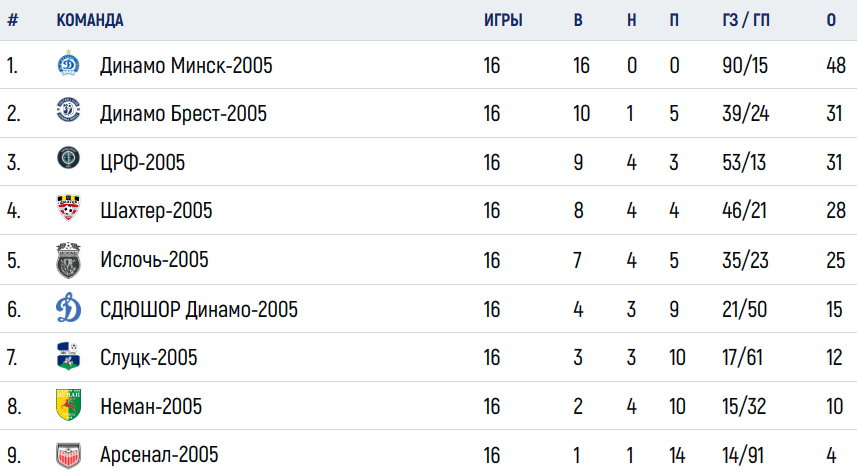This screenshot has height=475, width=857.
Task: Sort by the КОМАНДА column header
Action: (90, 20)
